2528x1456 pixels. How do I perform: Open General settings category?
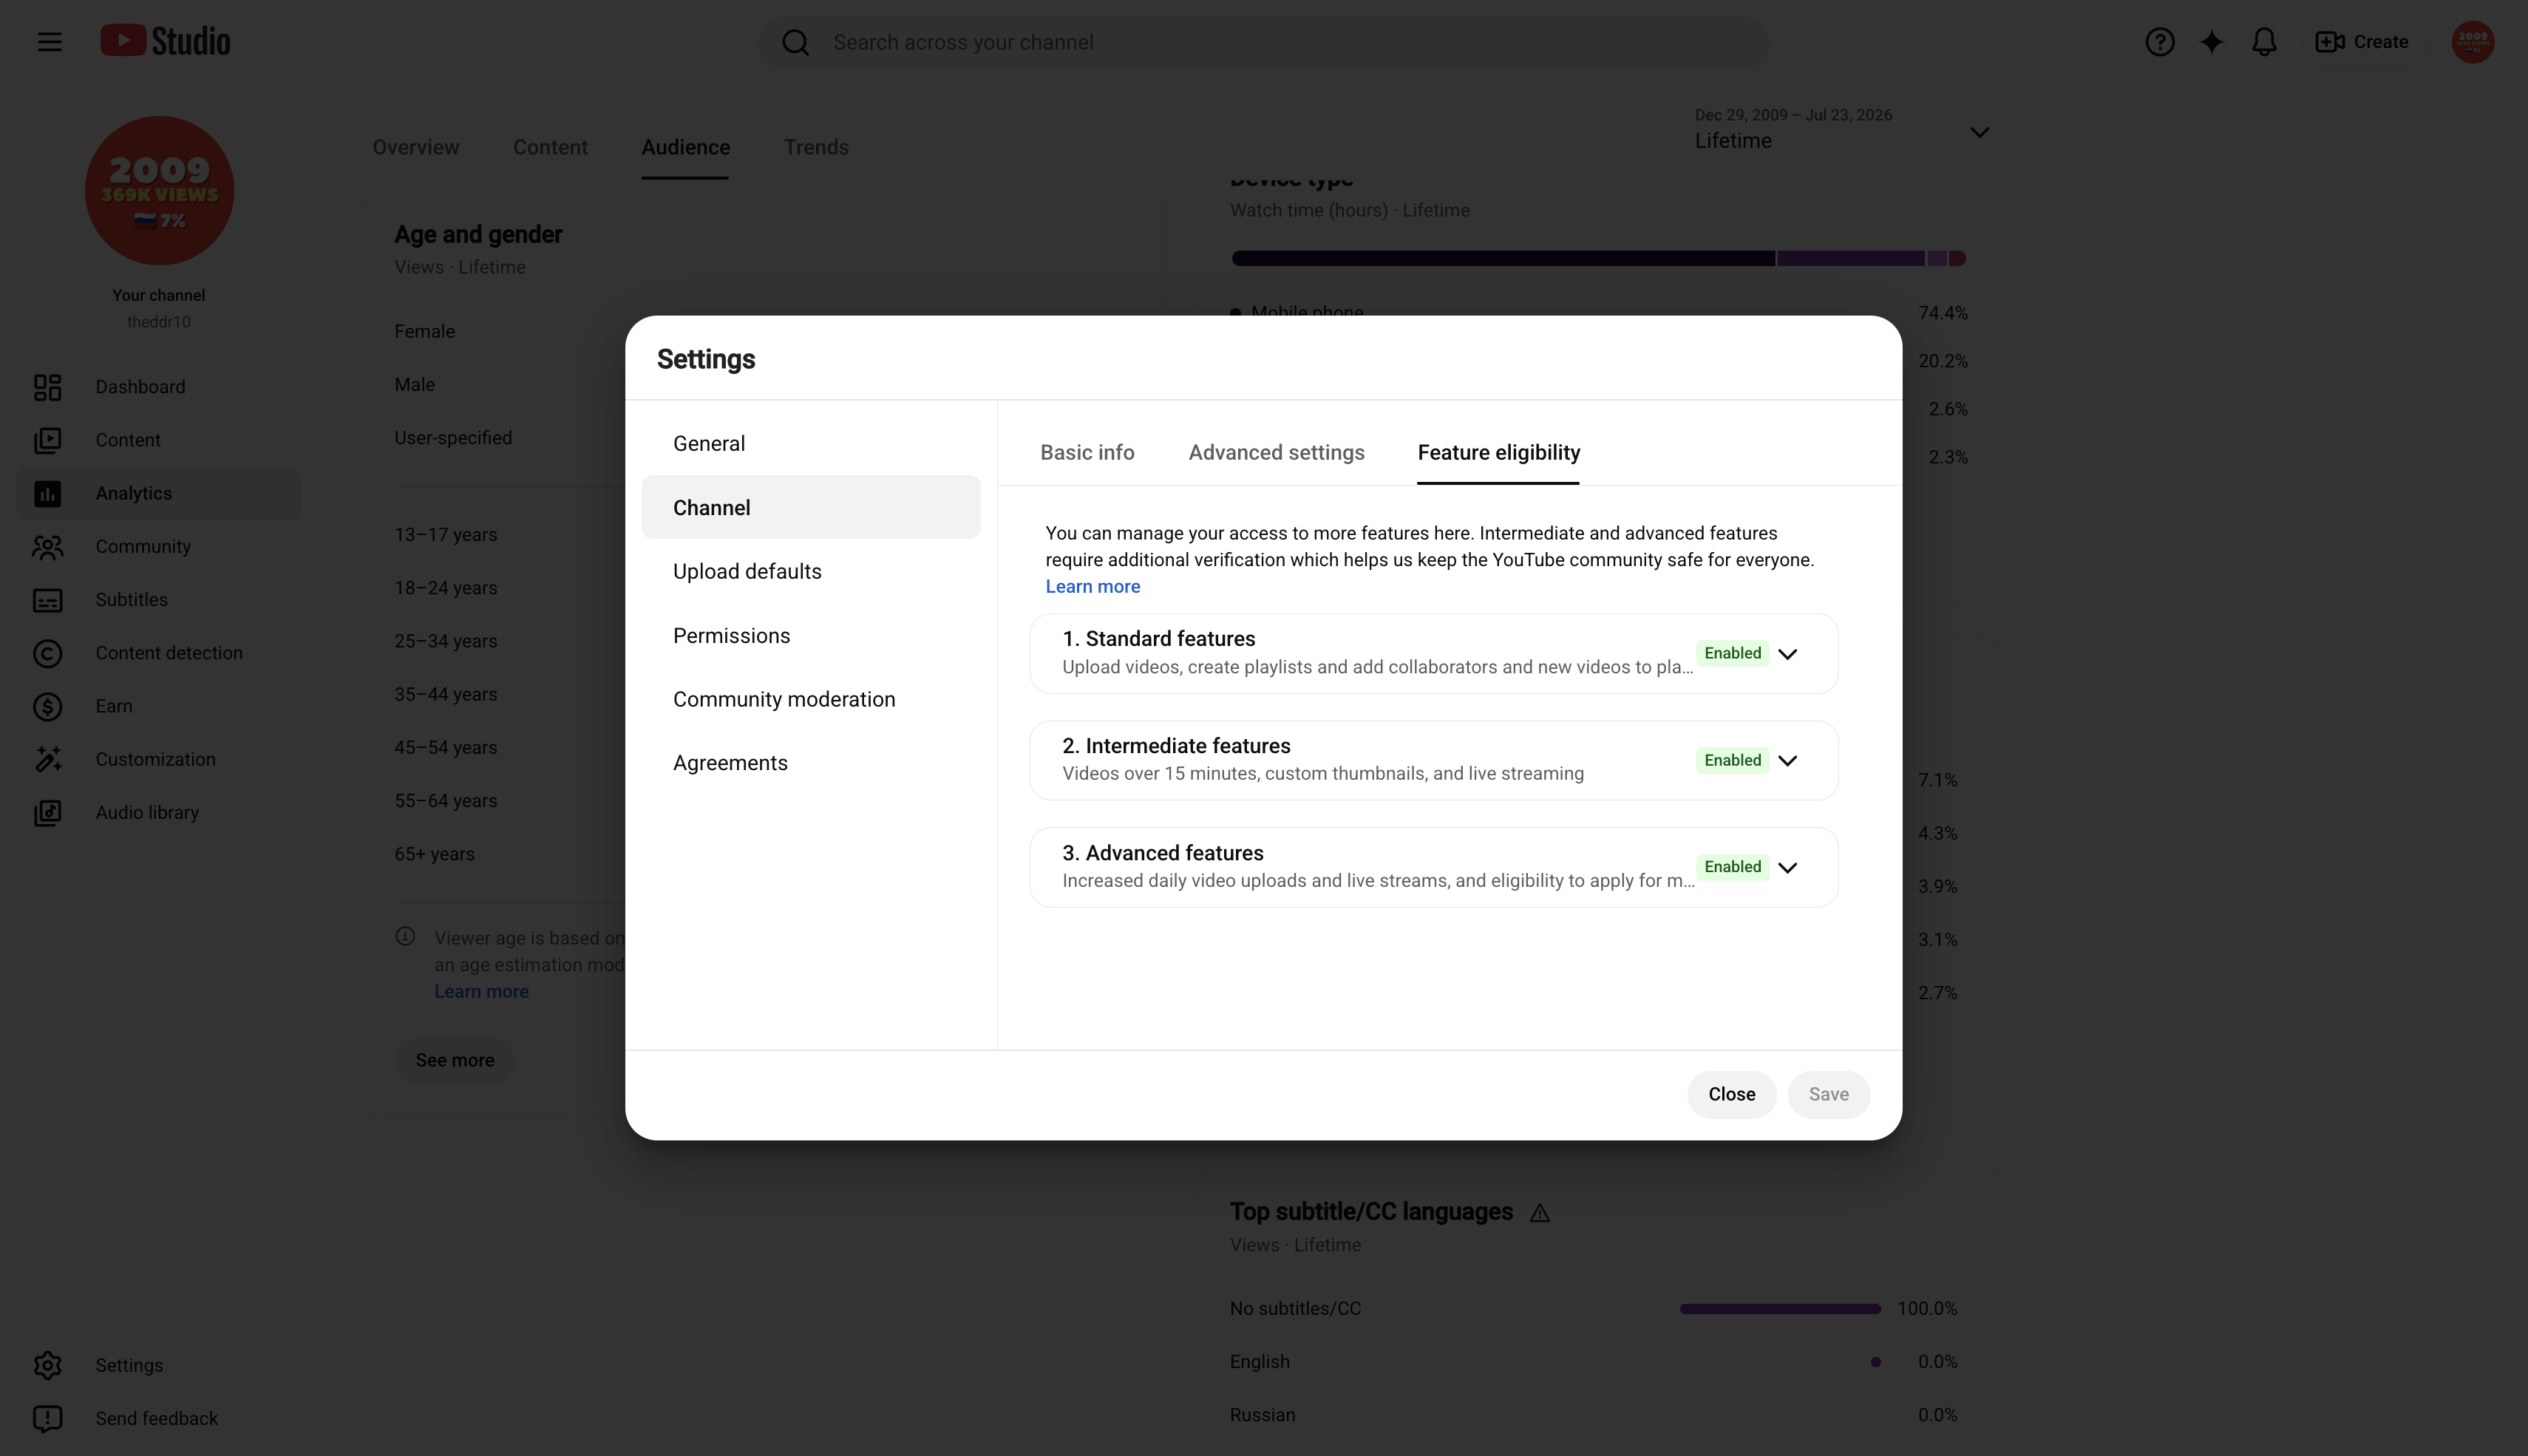point(811,443)
